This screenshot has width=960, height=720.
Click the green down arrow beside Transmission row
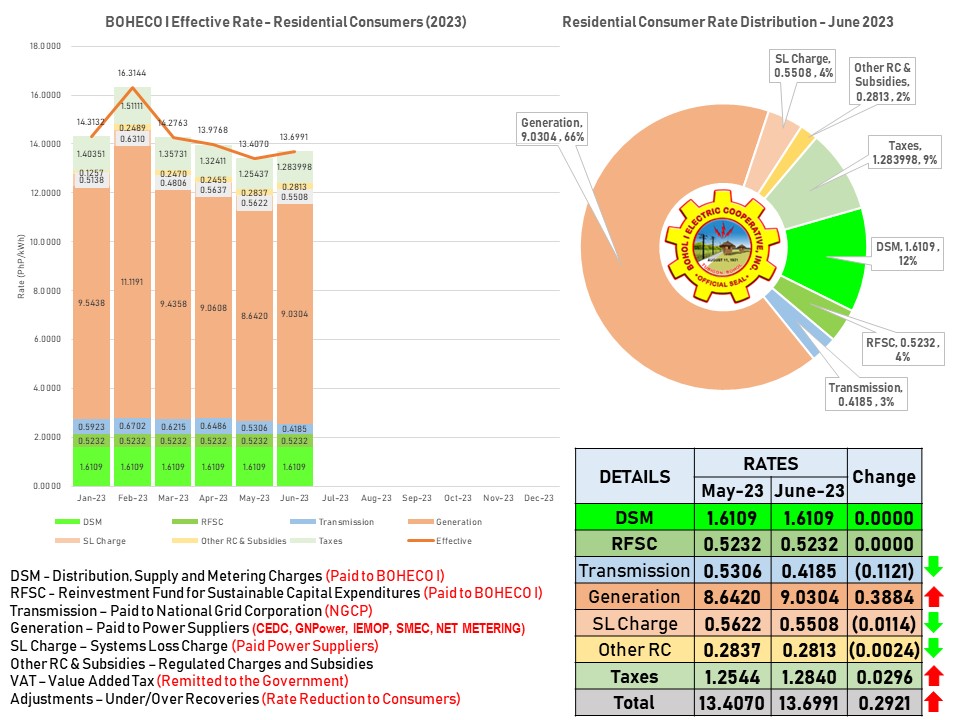pos(934,569)
